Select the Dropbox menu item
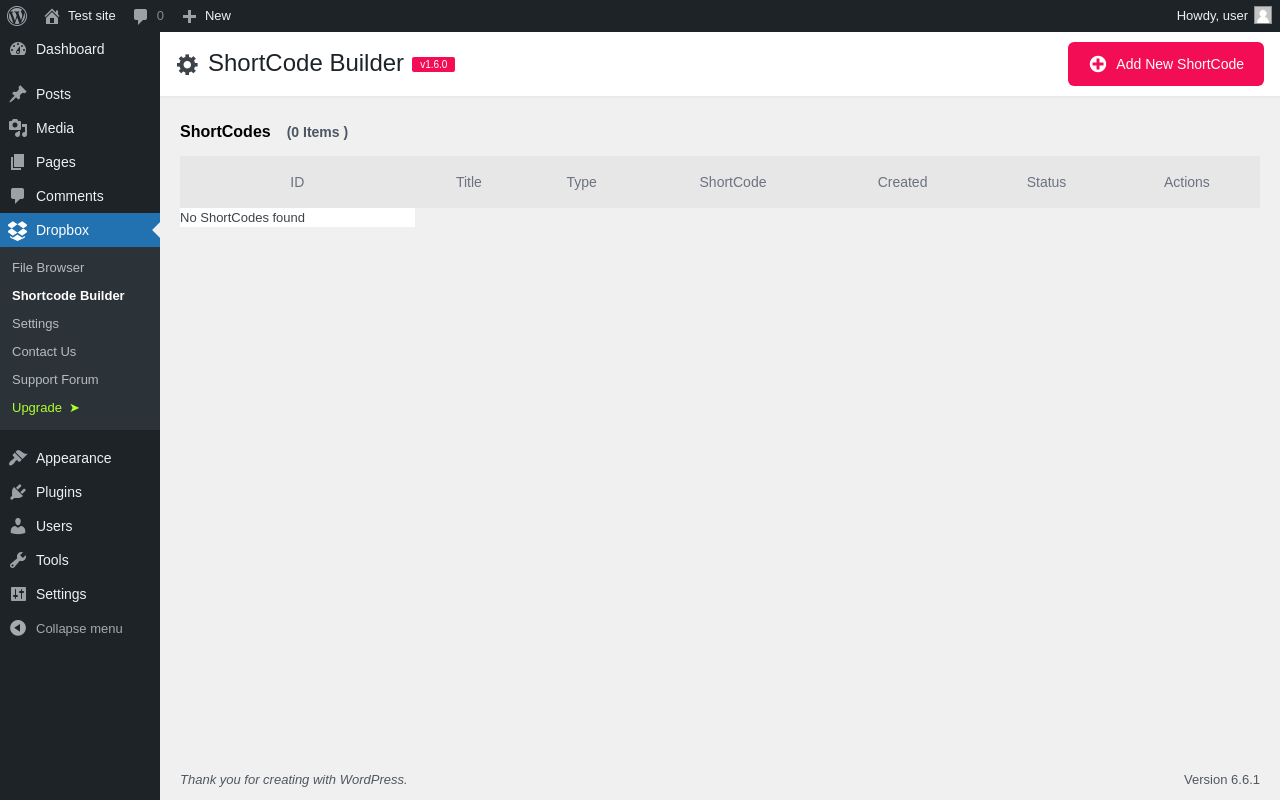This screenshot has width=1280, height=800. coord(80,230)
